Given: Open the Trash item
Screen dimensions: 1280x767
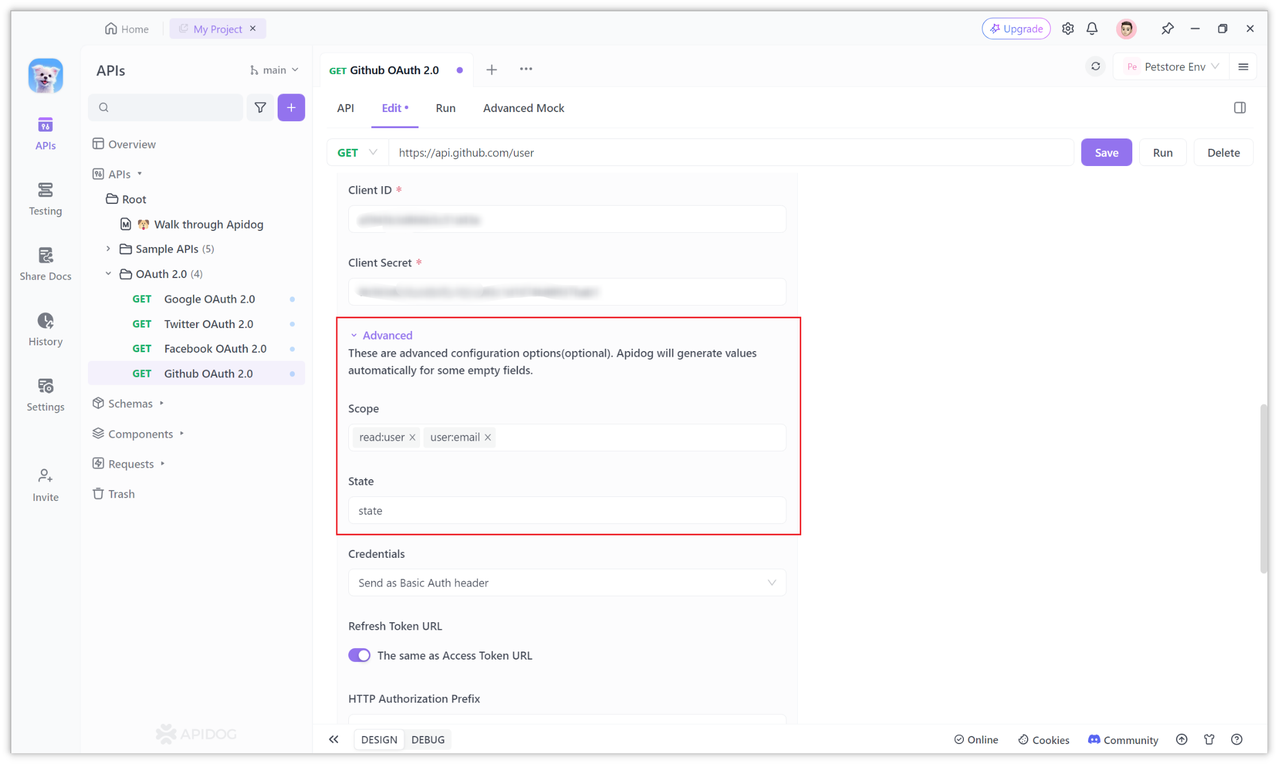Looking at the screenshot, I should (113, 494).
